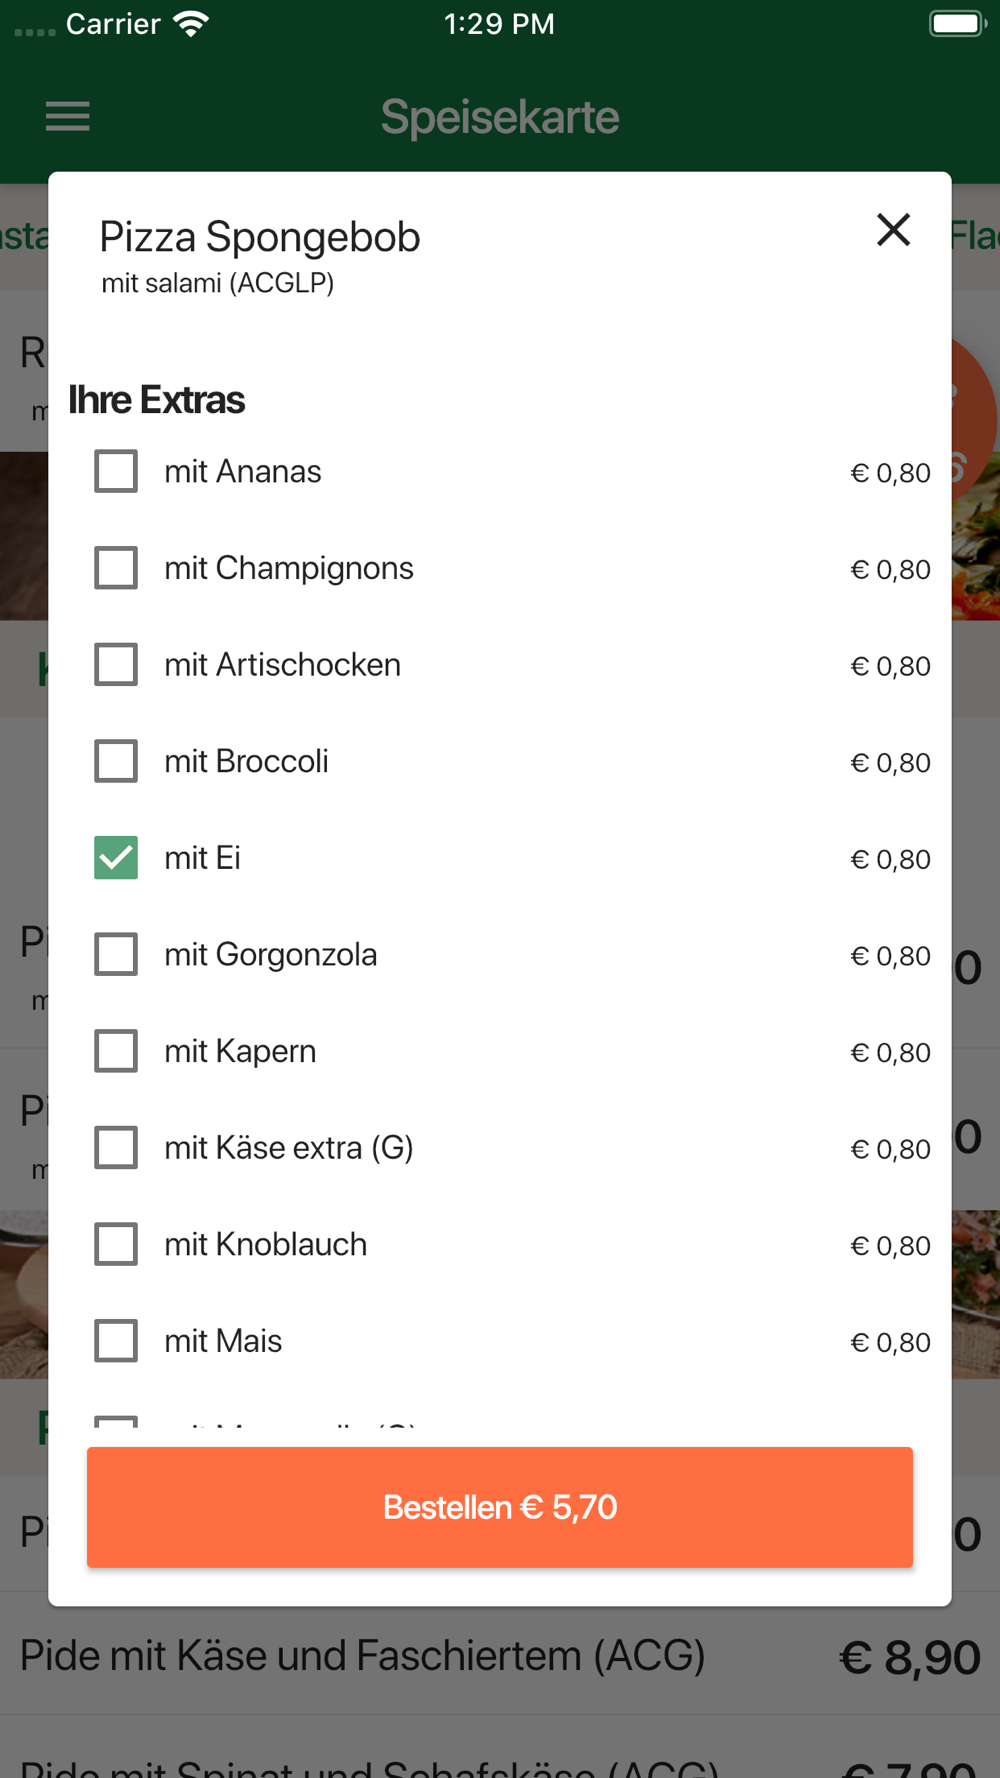Image resolution: width=1000 pixels, height=1778 pixels.
Task: Tap the Wi-Fi status icon
Action: pyautogui.click(x=190, y=24)
